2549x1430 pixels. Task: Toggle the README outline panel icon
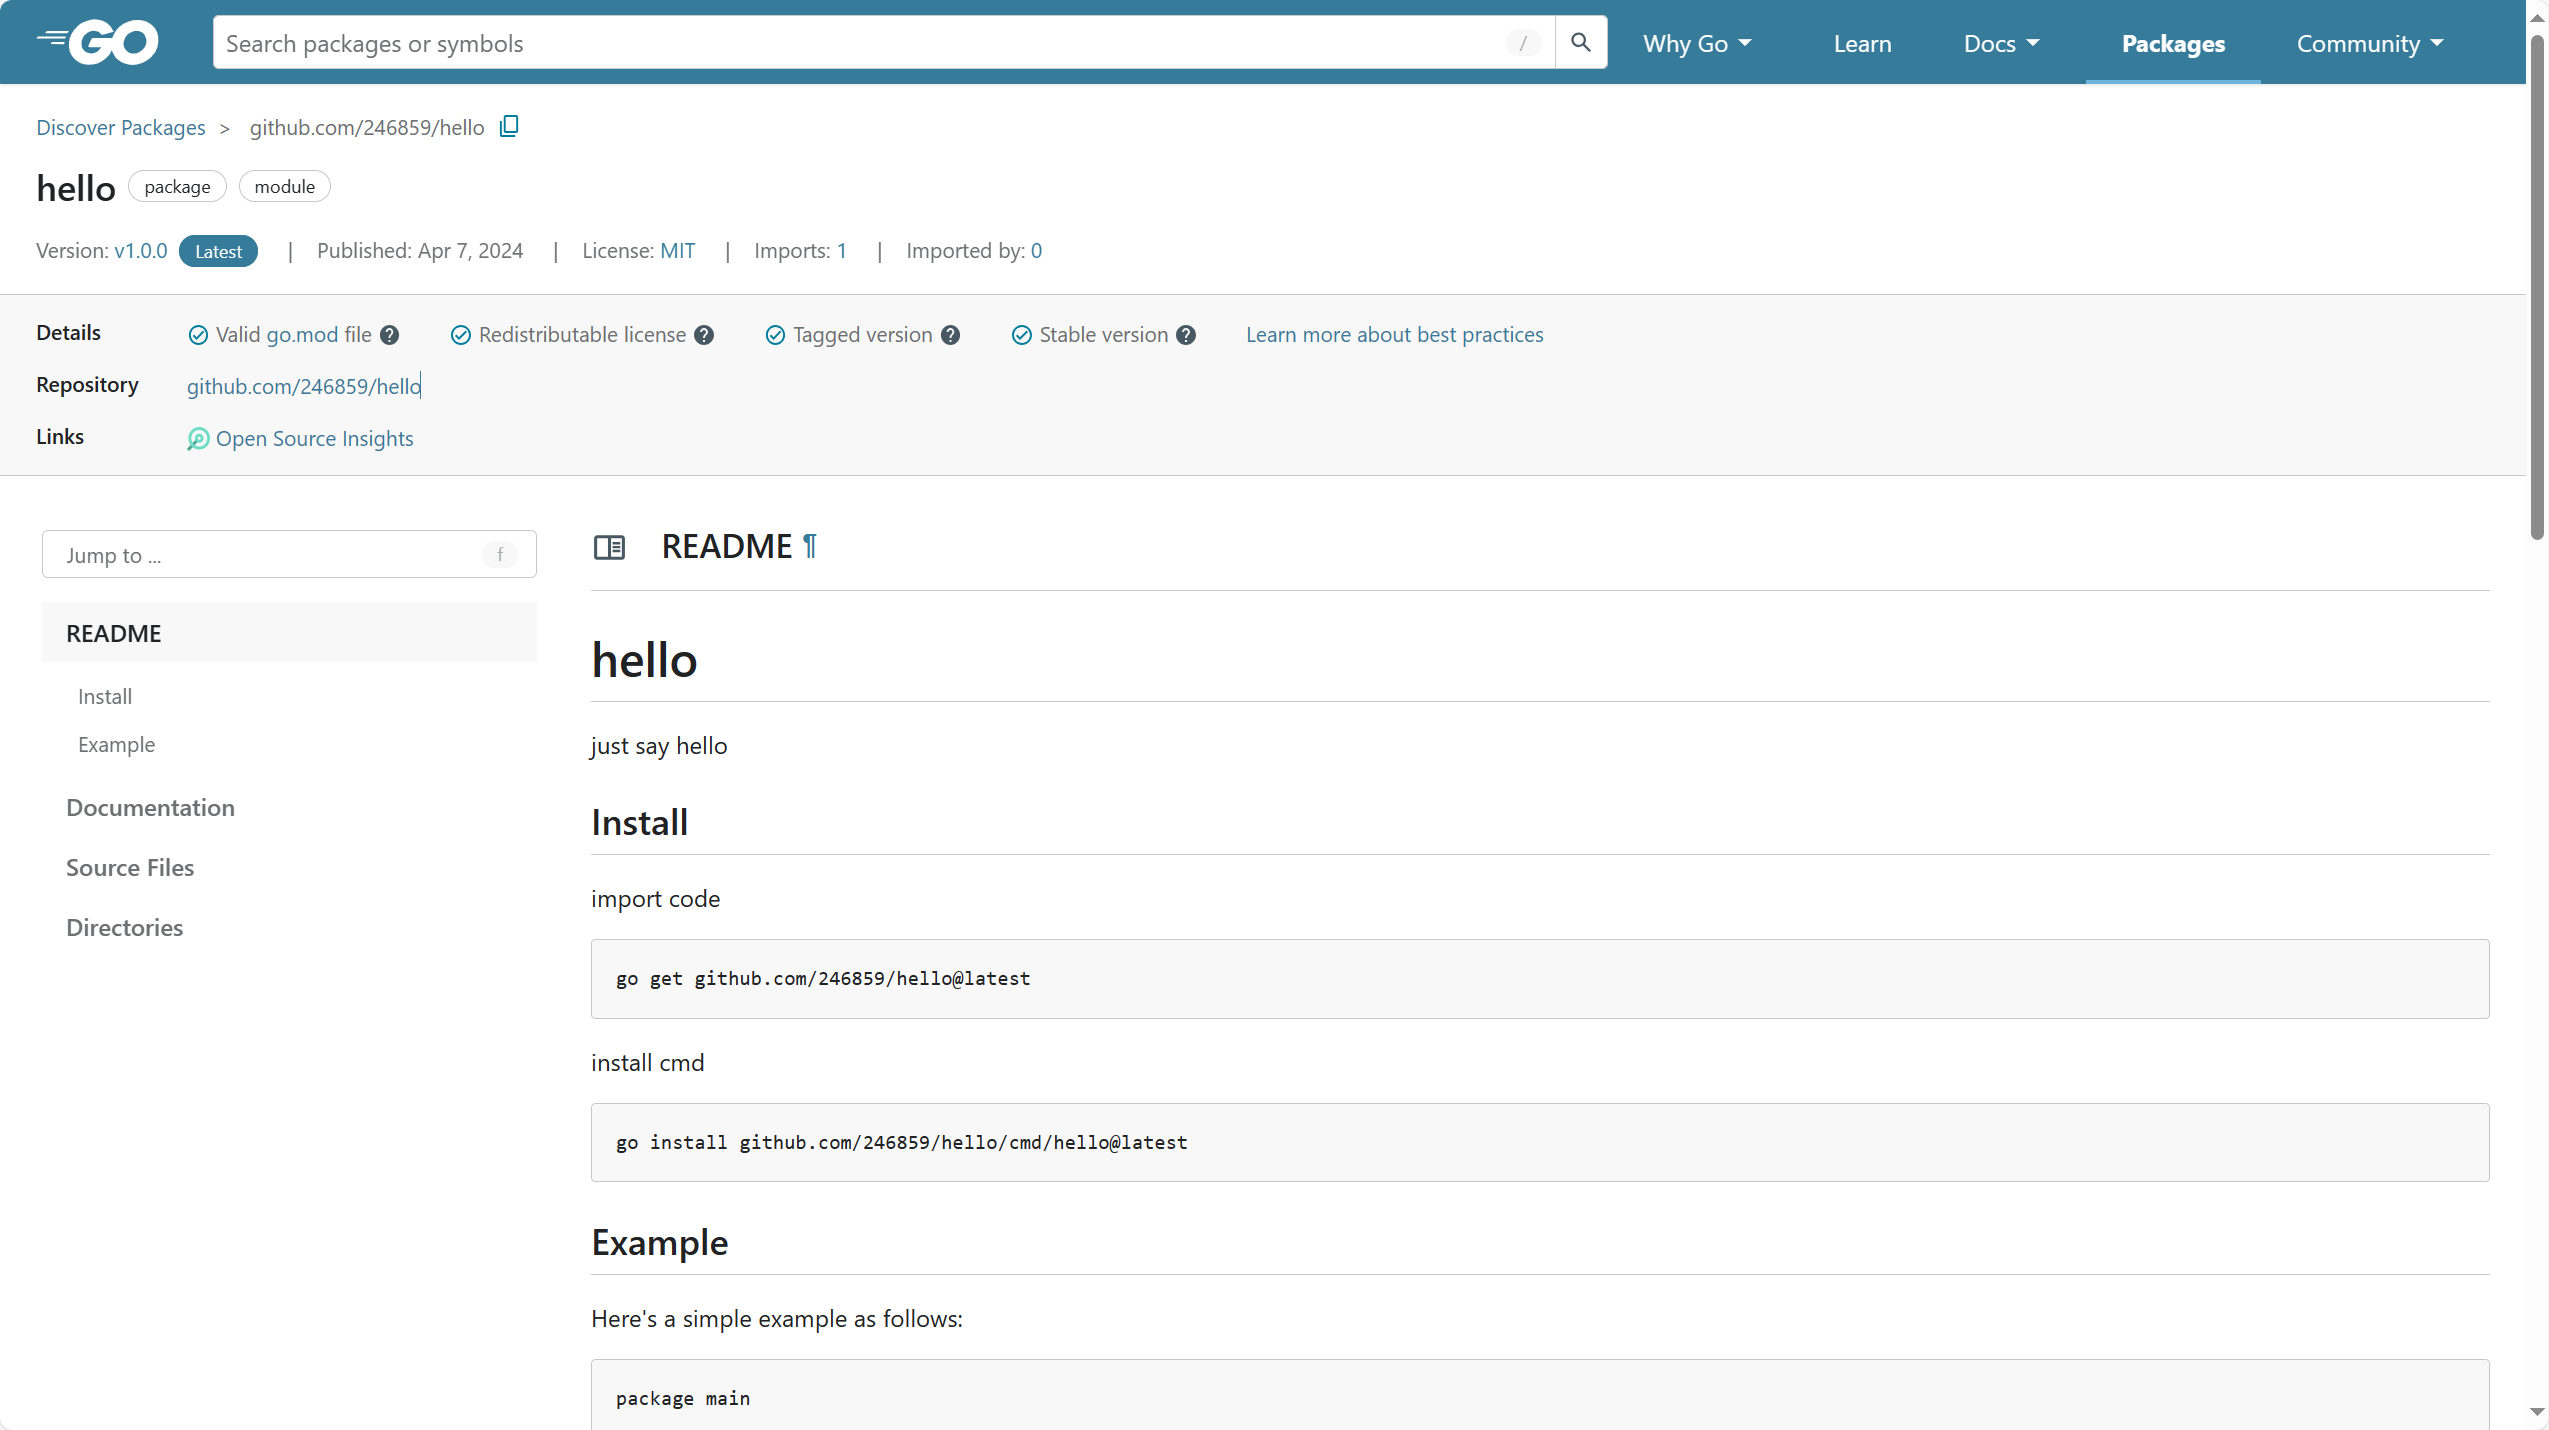pyautogui.click(x=609, y=547)
